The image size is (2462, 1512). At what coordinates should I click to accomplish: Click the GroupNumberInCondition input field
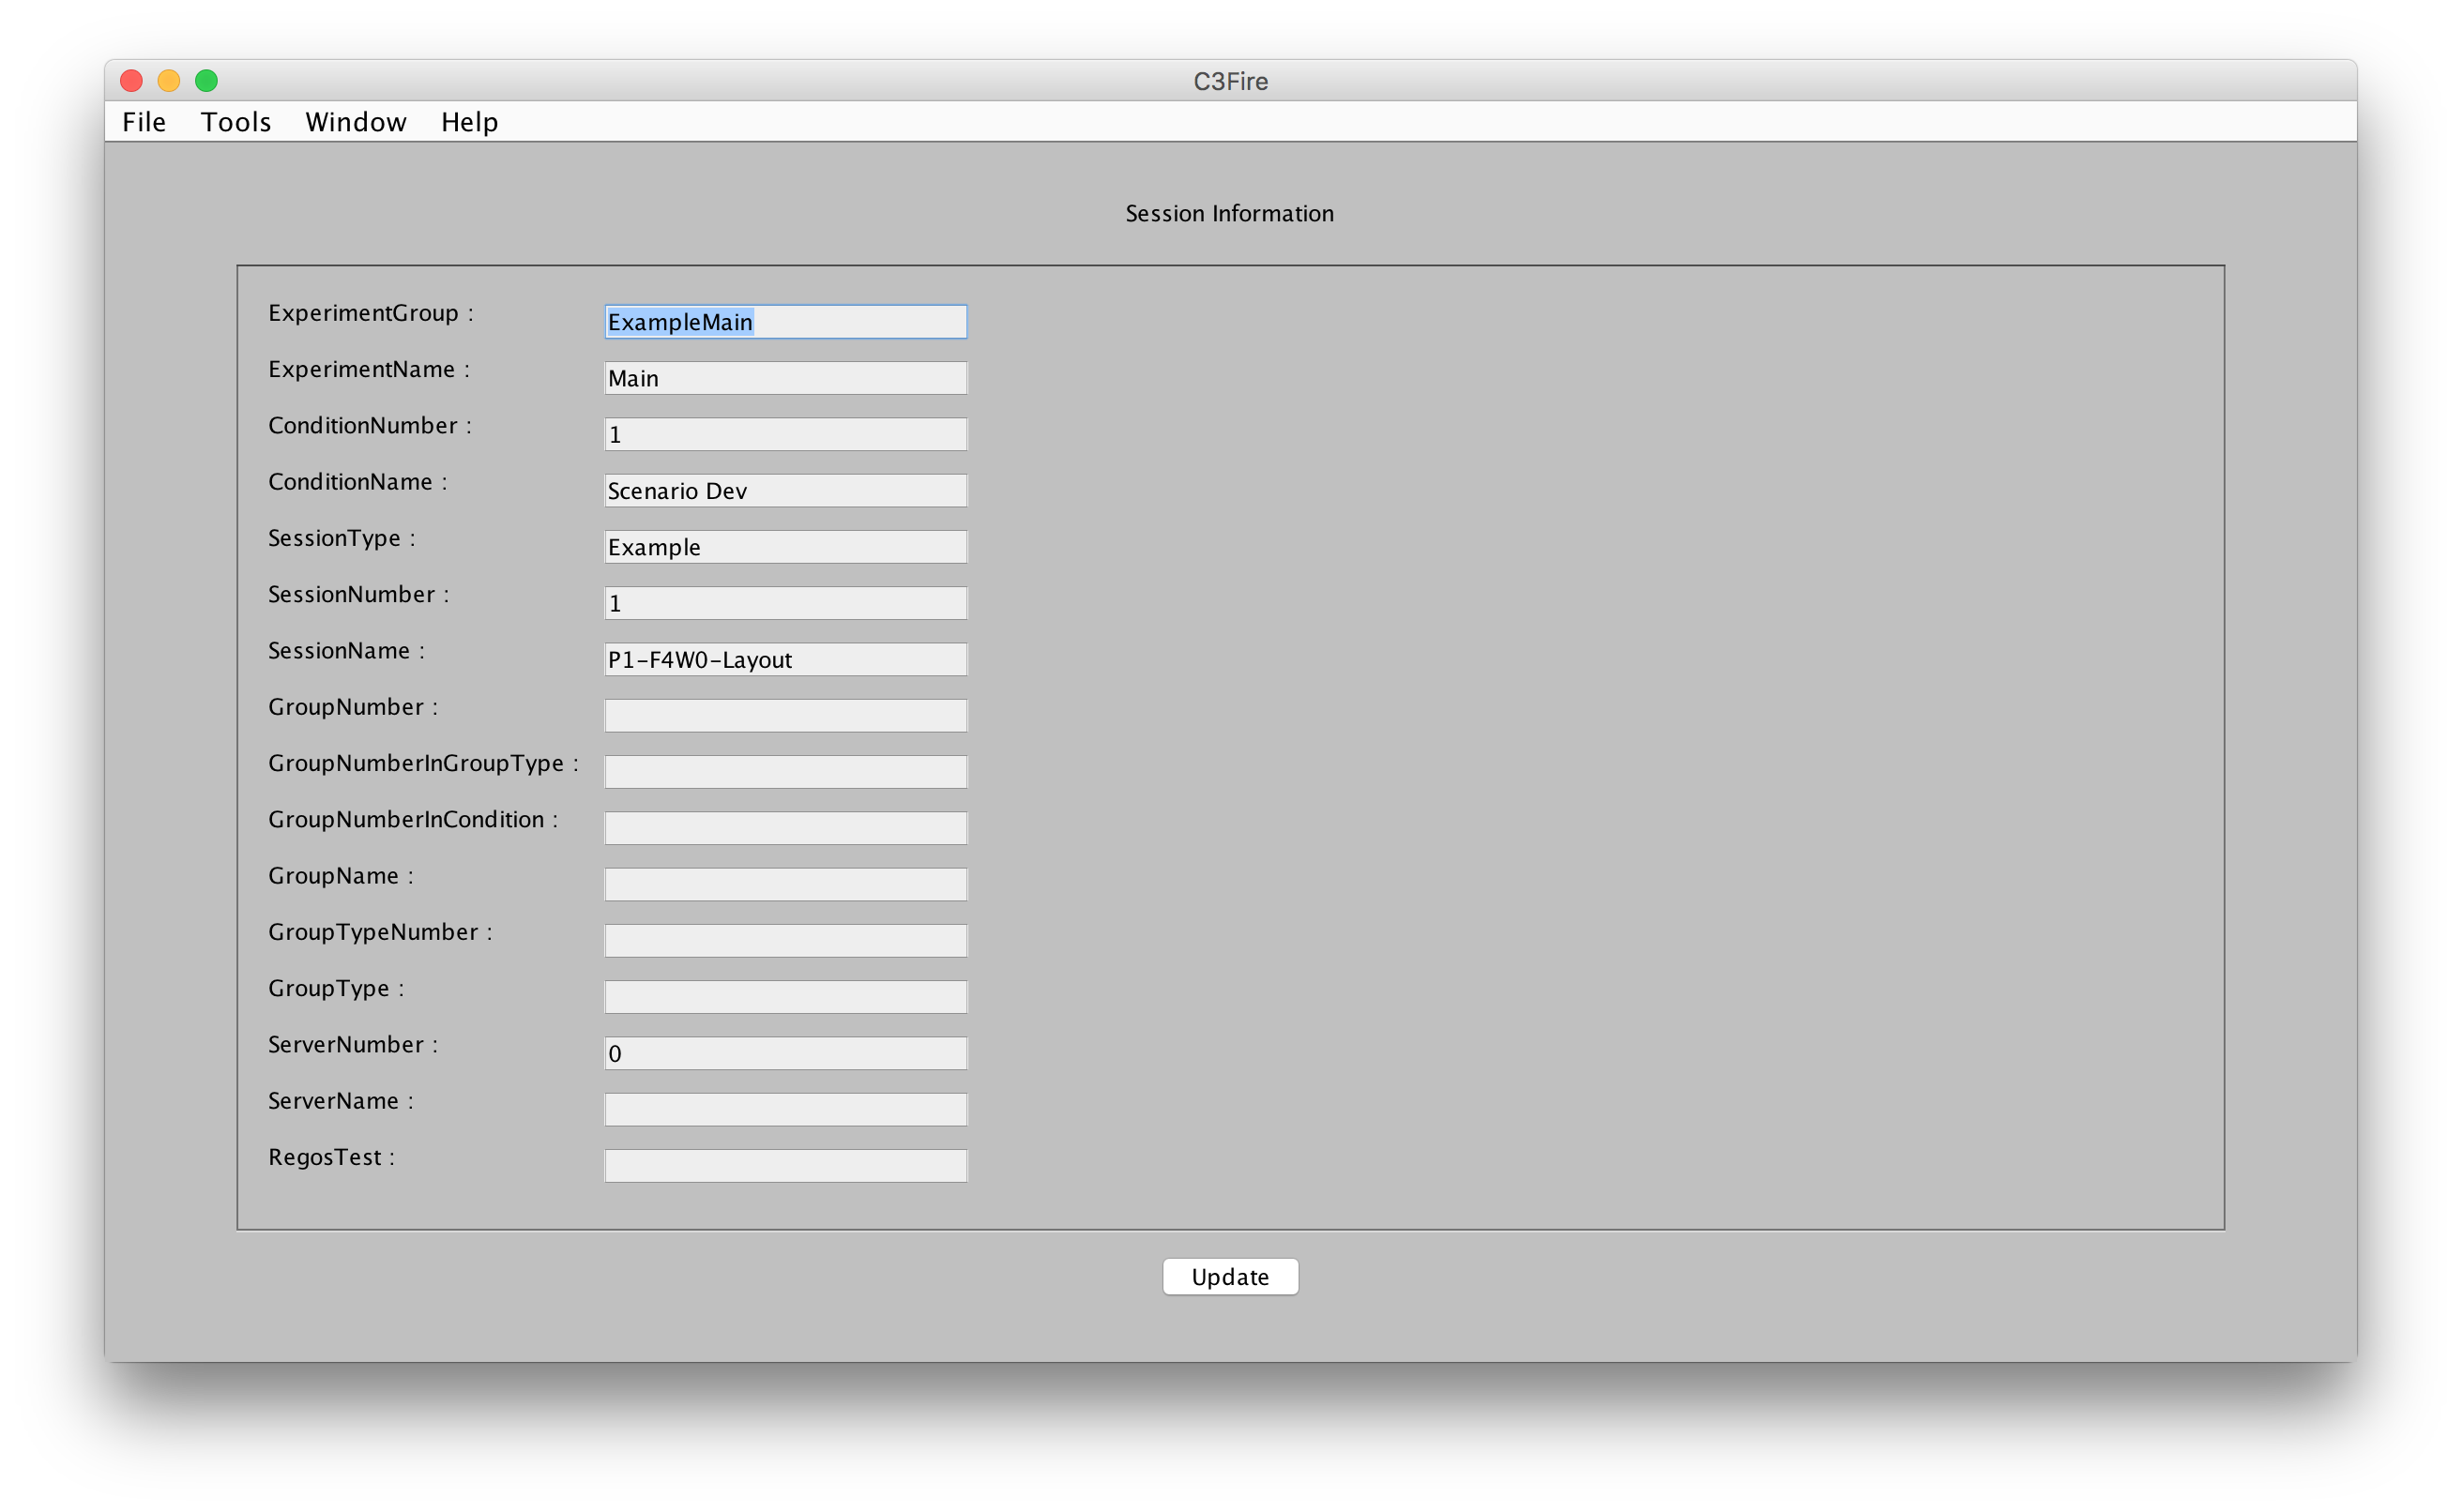786,828
